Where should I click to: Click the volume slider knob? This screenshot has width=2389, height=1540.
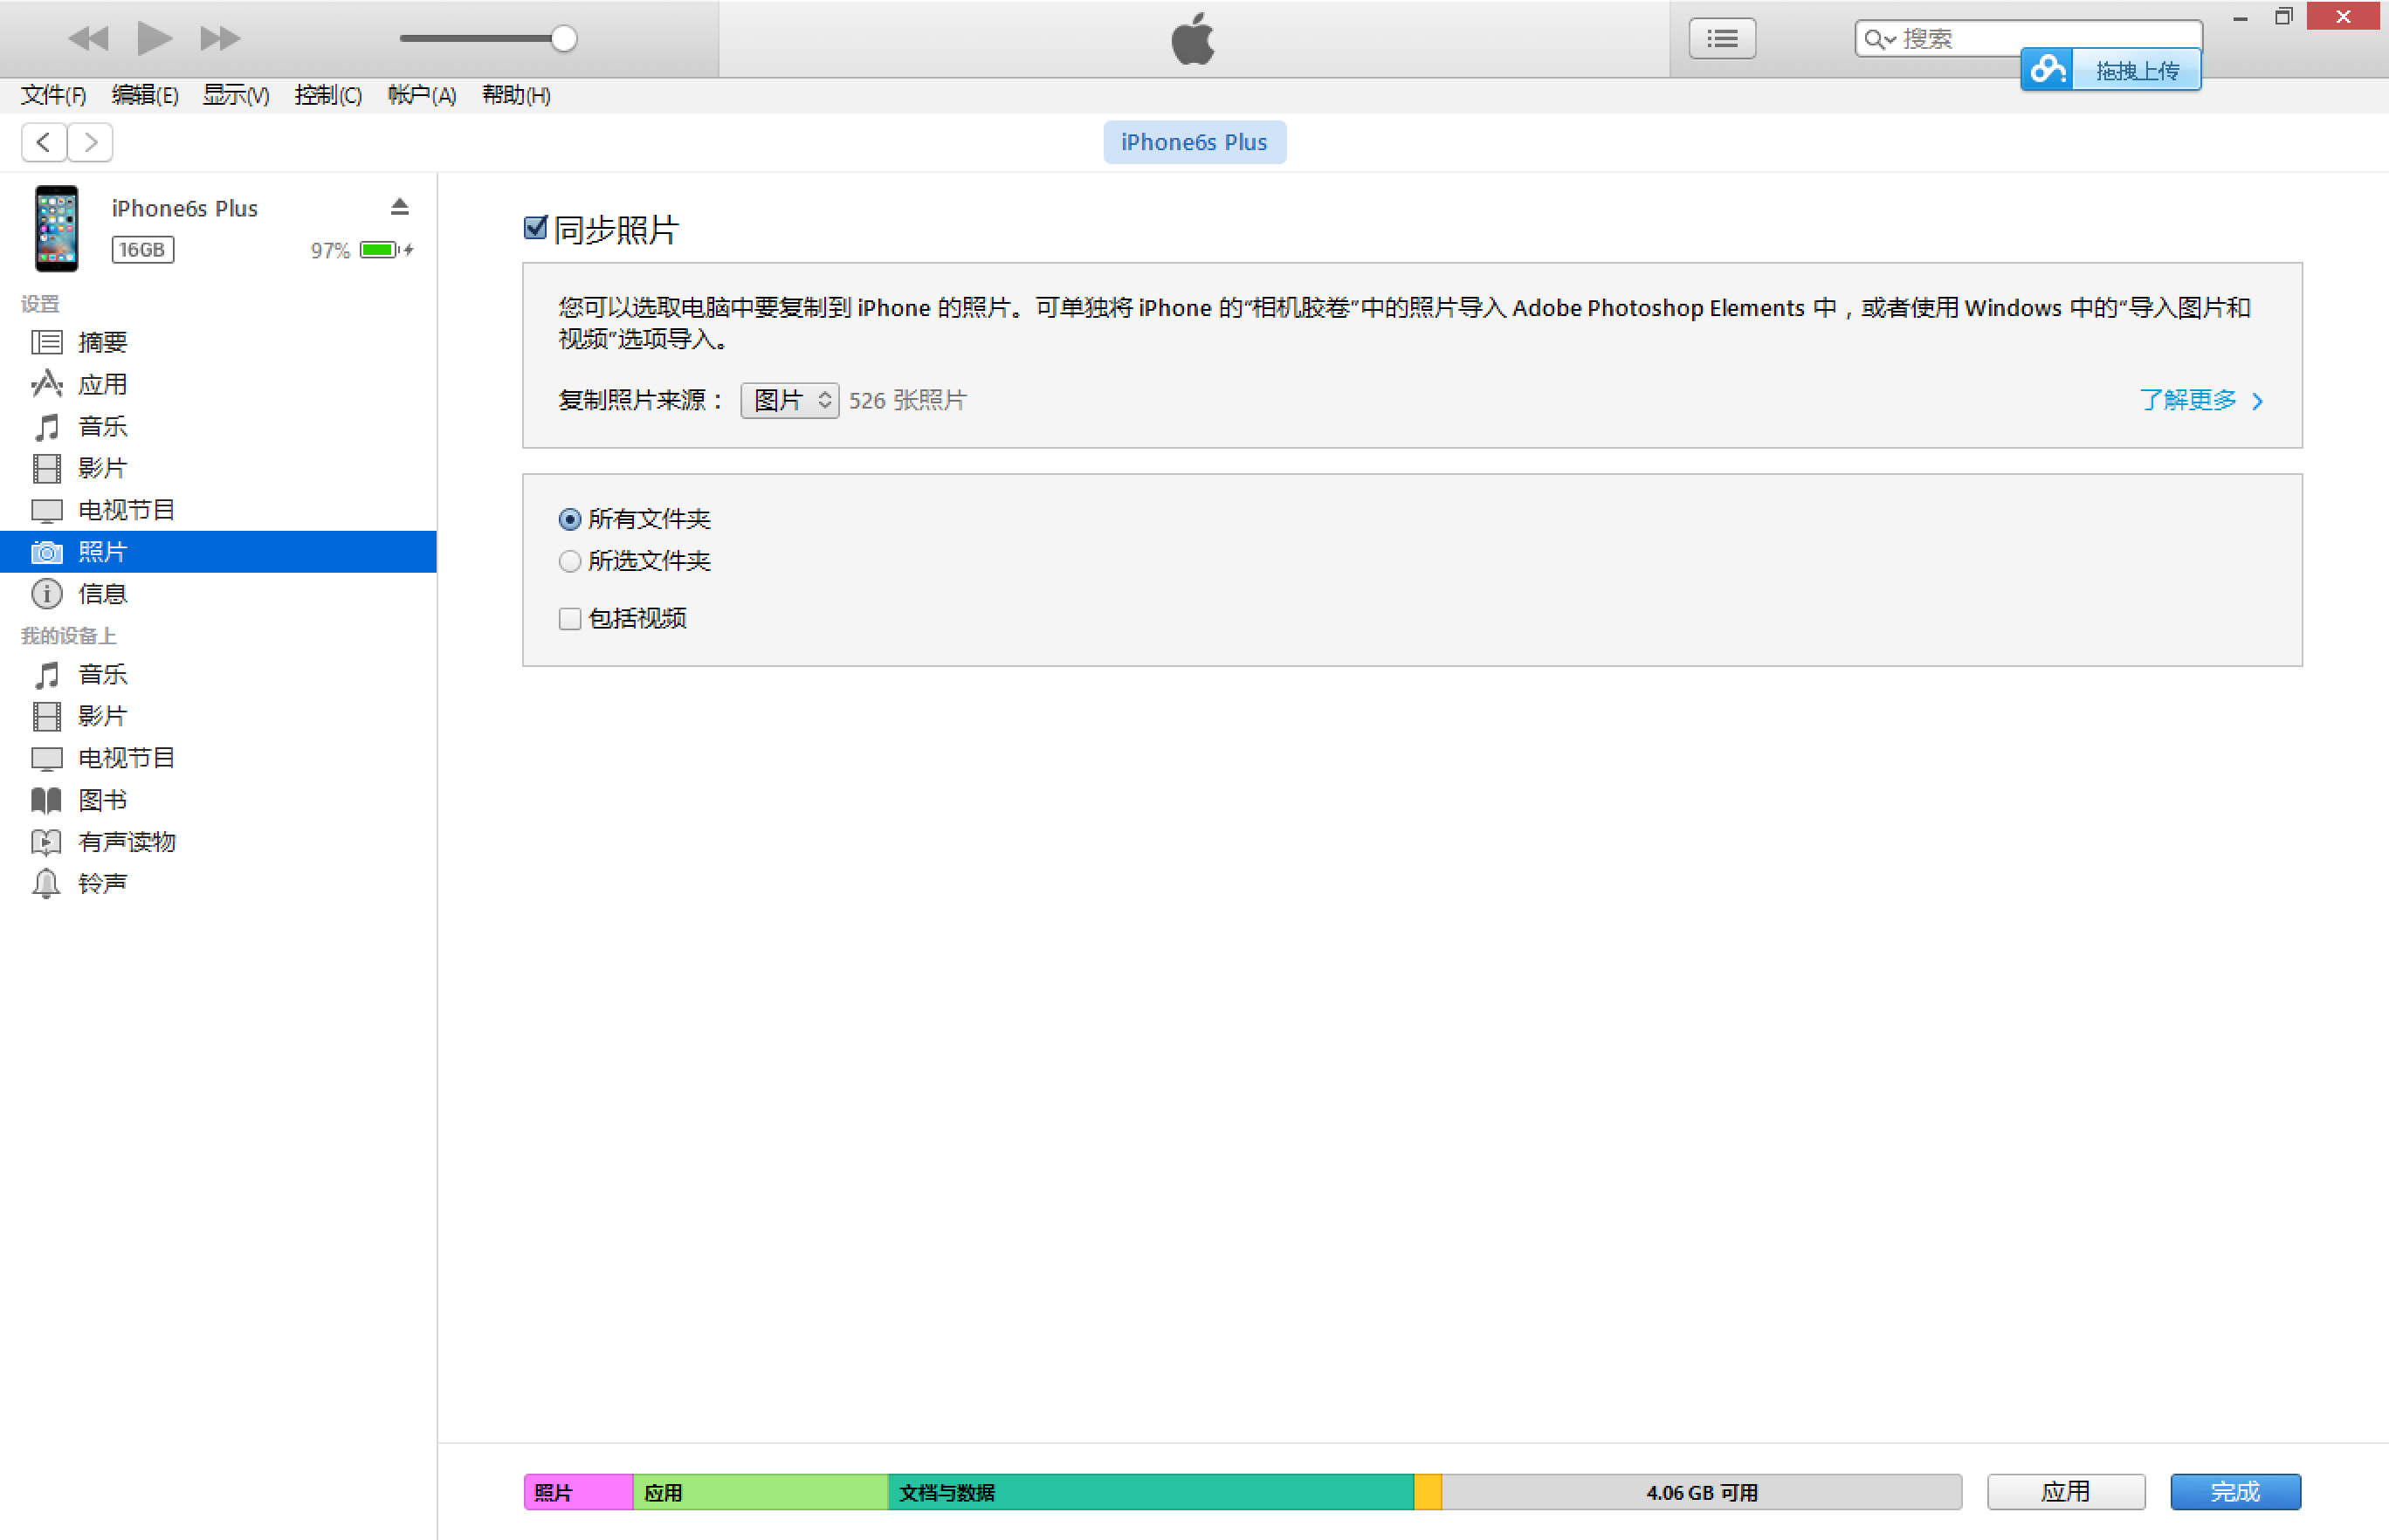(564, 39)
